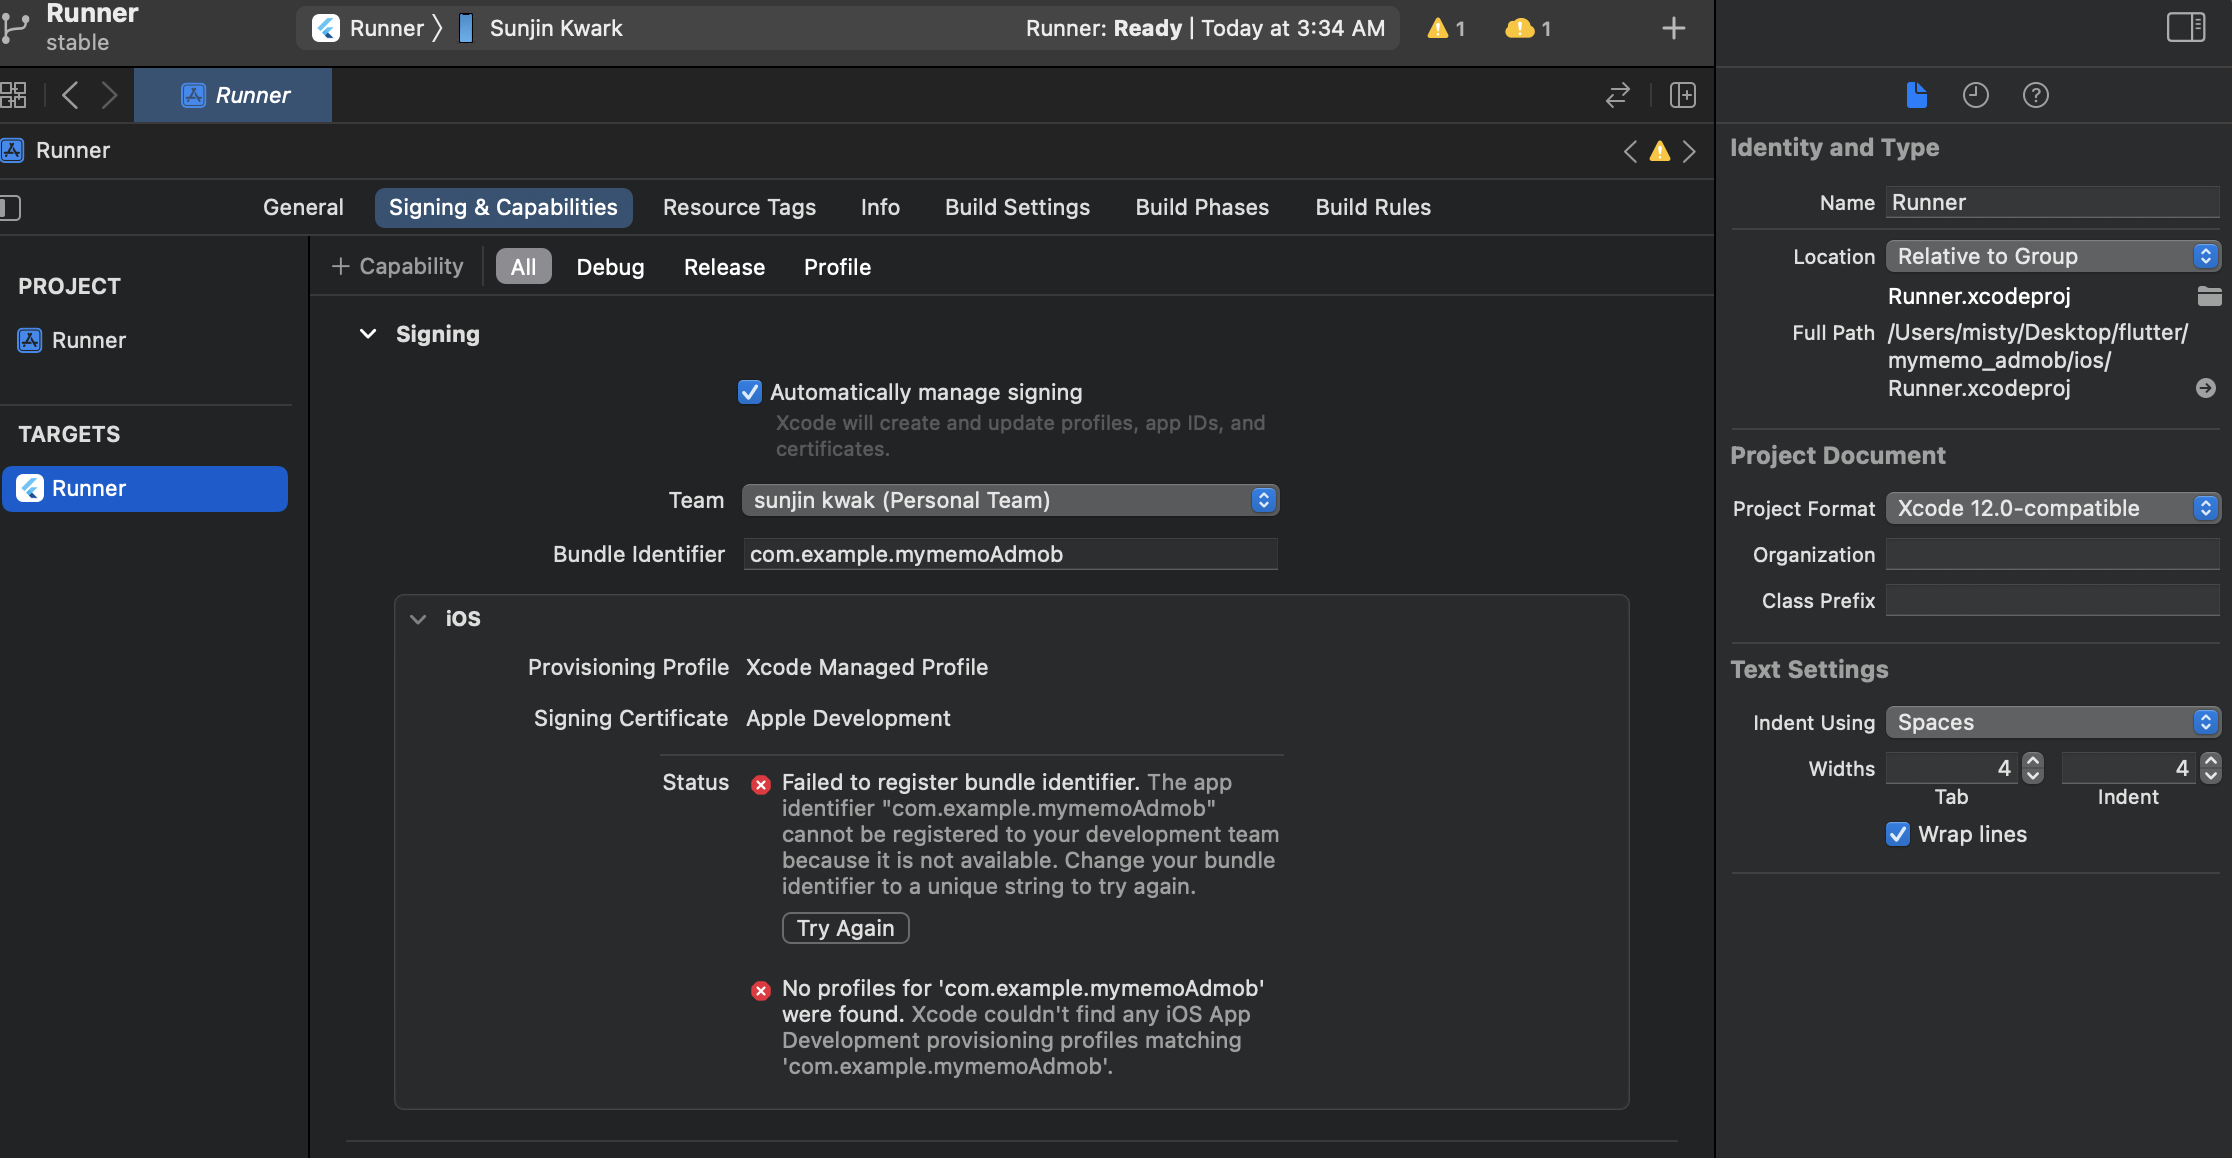The height and width of the screenshot is (1158, 2232).
Task: Open the Info tab
Action: [x=880, y=207]
